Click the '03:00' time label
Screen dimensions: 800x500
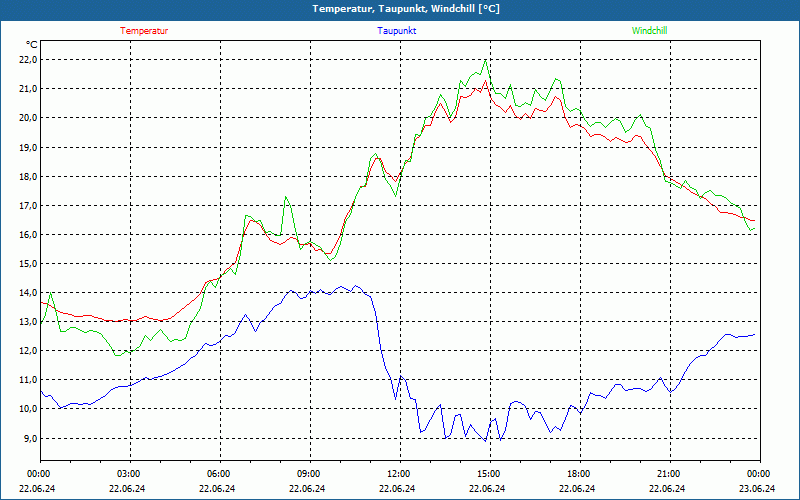(129, 474)
